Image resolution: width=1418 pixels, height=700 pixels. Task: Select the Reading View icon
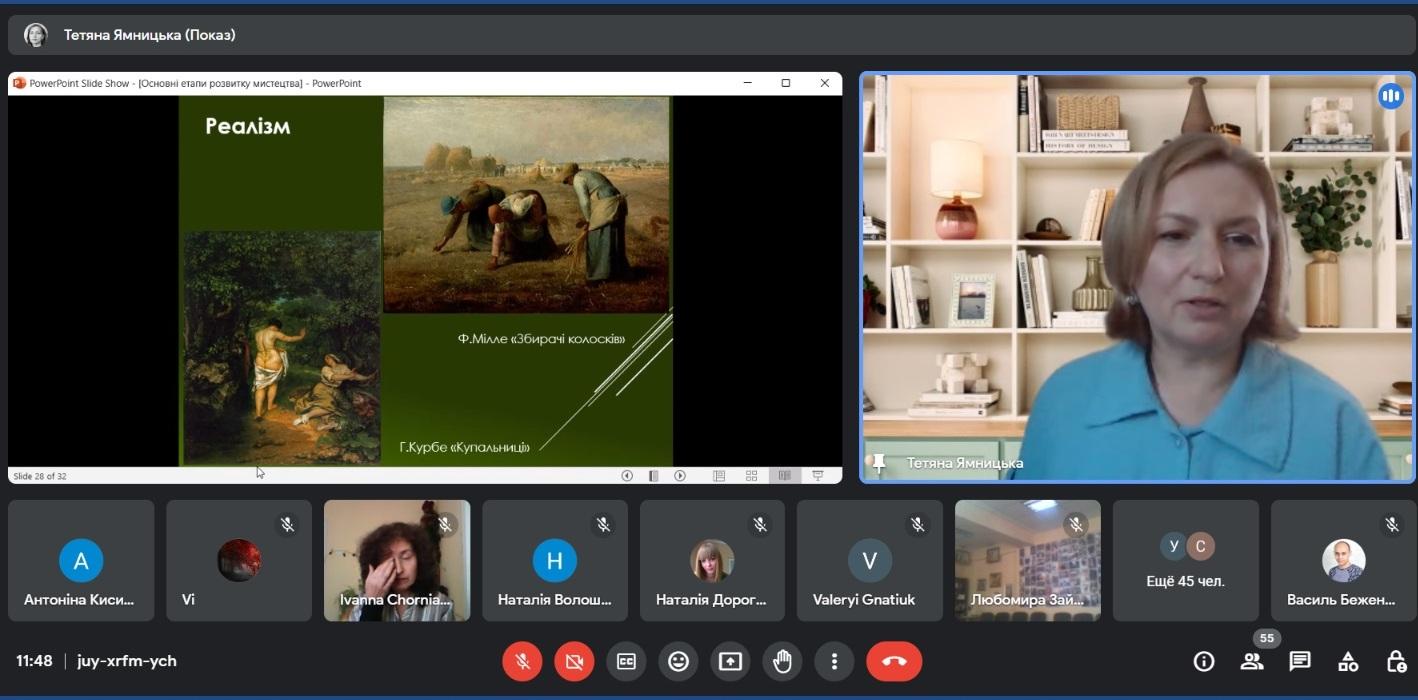tap(785, 476)
